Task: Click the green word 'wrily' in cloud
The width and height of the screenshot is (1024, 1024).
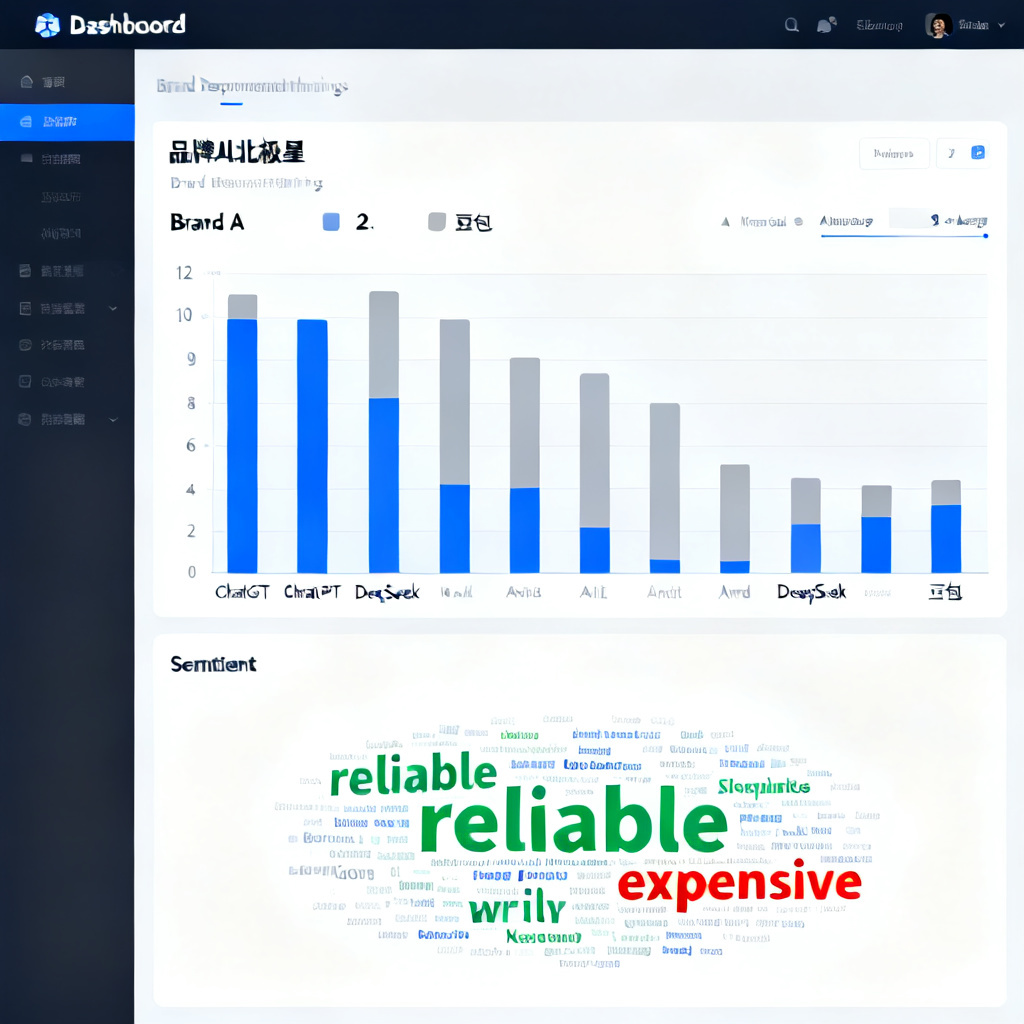Action: click(517, 906)
